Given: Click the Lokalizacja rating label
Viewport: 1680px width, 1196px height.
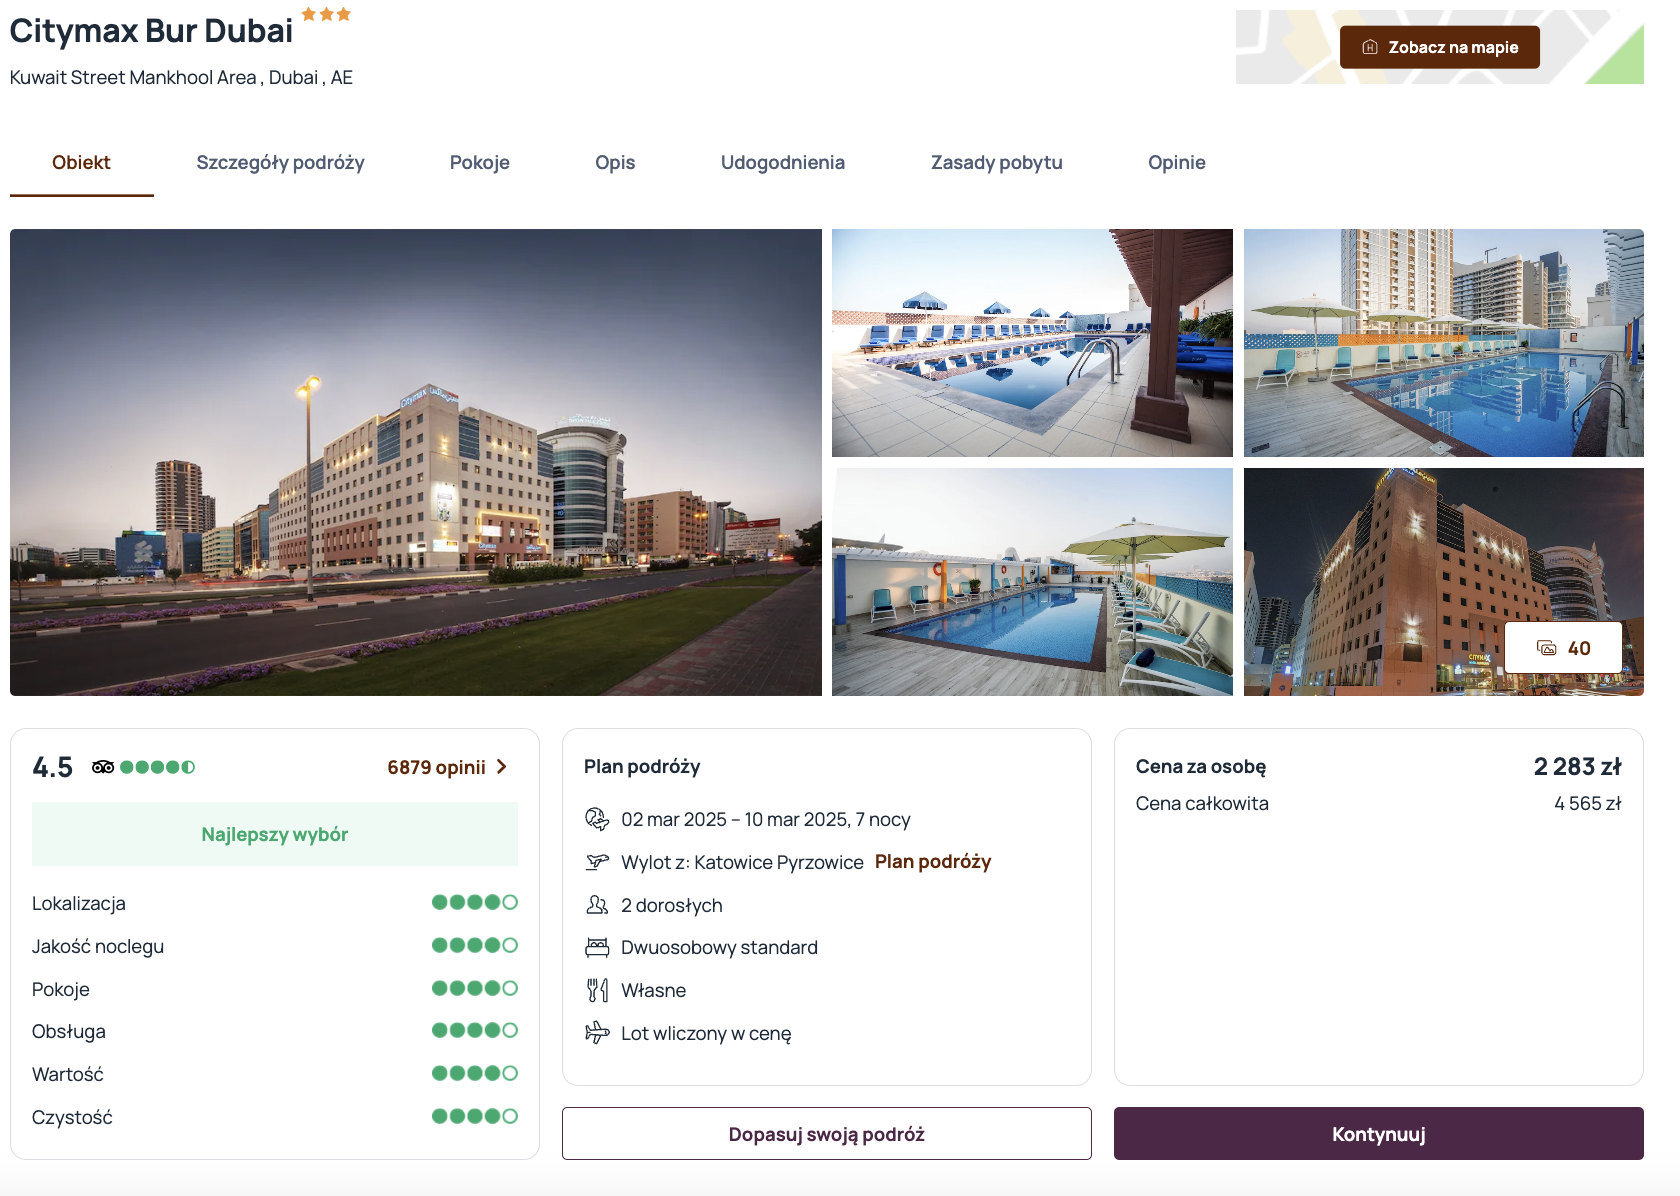Looking at the screenshot, I should pyautogui.click(x=79, y=903).
